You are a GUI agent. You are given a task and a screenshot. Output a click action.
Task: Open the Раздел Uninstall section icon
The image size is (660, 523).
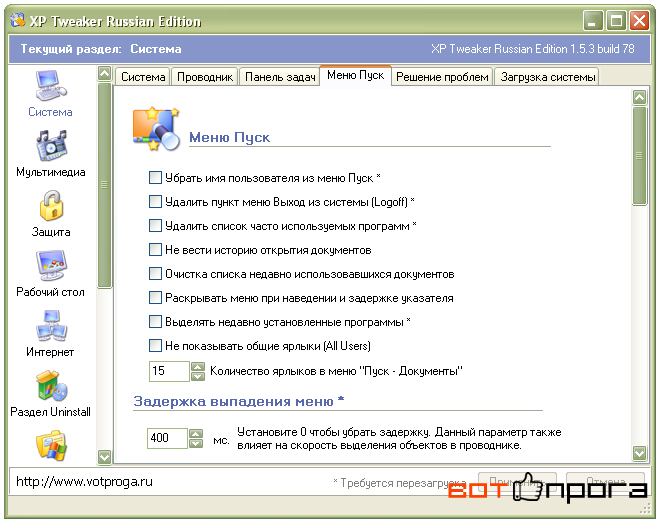(51, 385)
